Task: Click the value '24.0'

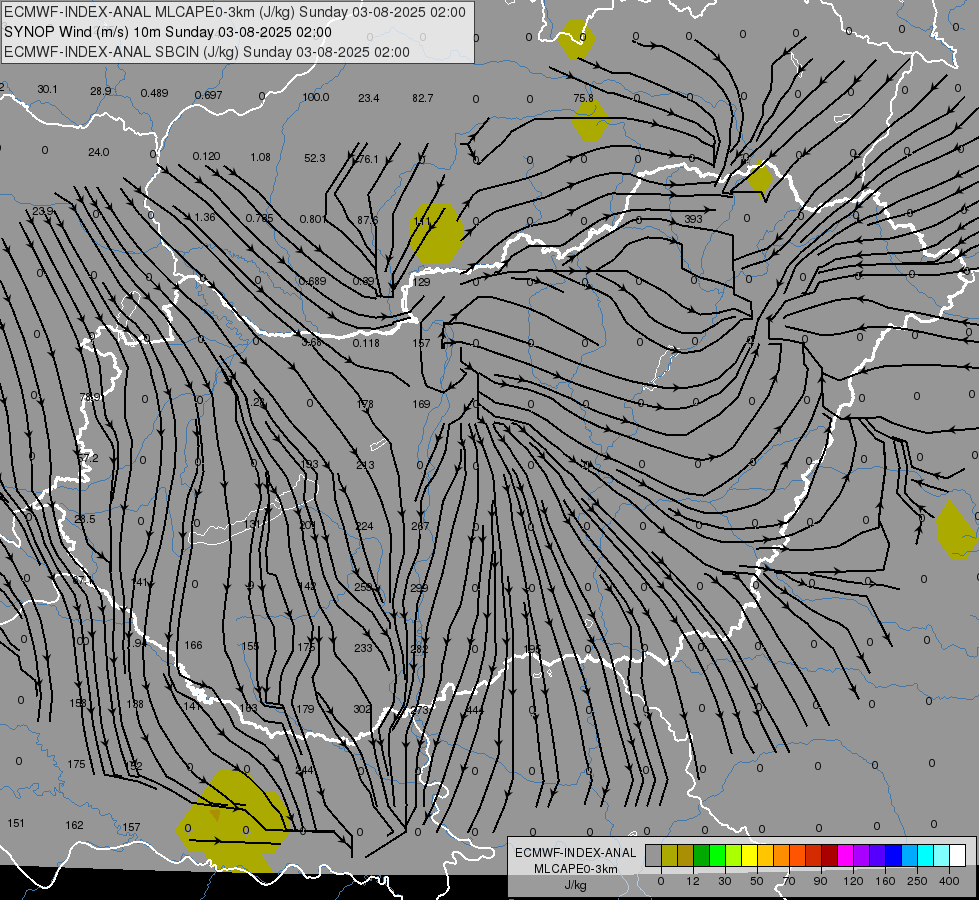Action: (99, 152)
